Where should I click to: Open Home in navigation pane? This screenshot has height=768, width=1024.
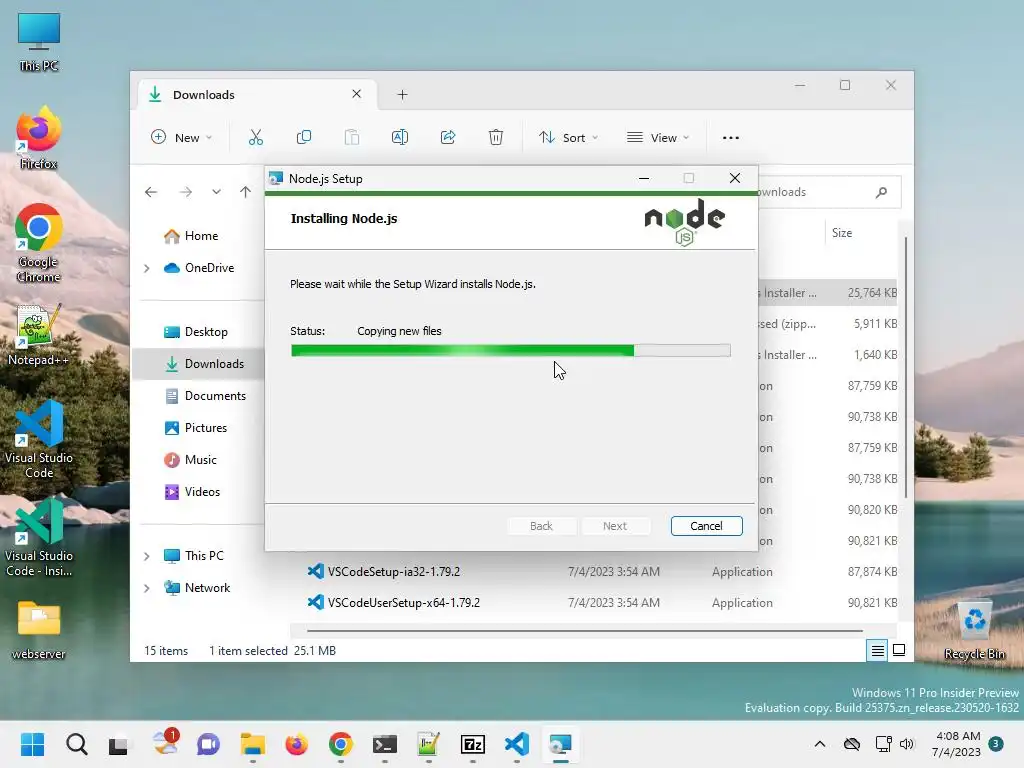pyautogui.click(x=200, y=236)
